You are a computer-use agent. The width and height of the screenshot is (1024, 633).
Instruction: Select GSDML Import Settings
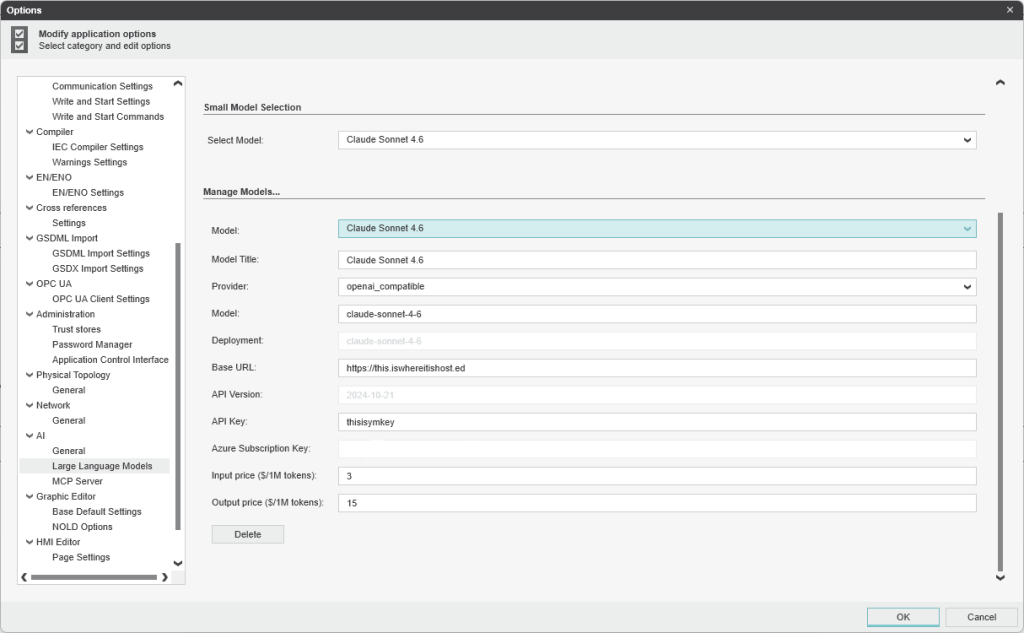pyautogui.click(x=101, y=253)
